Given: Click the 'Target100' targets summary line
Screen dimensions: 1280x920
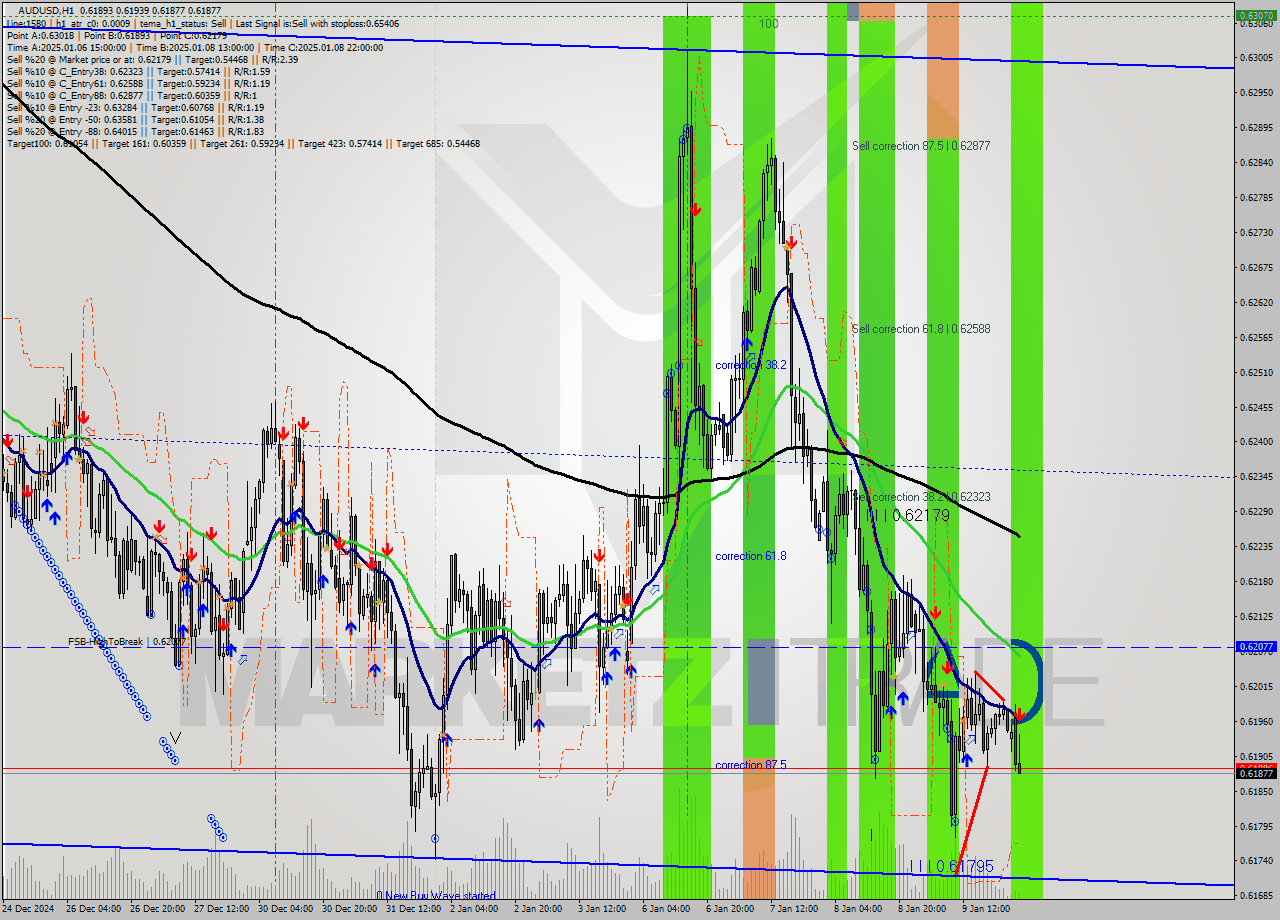Looking at the screenshot, I should click(x=243, y=143).
